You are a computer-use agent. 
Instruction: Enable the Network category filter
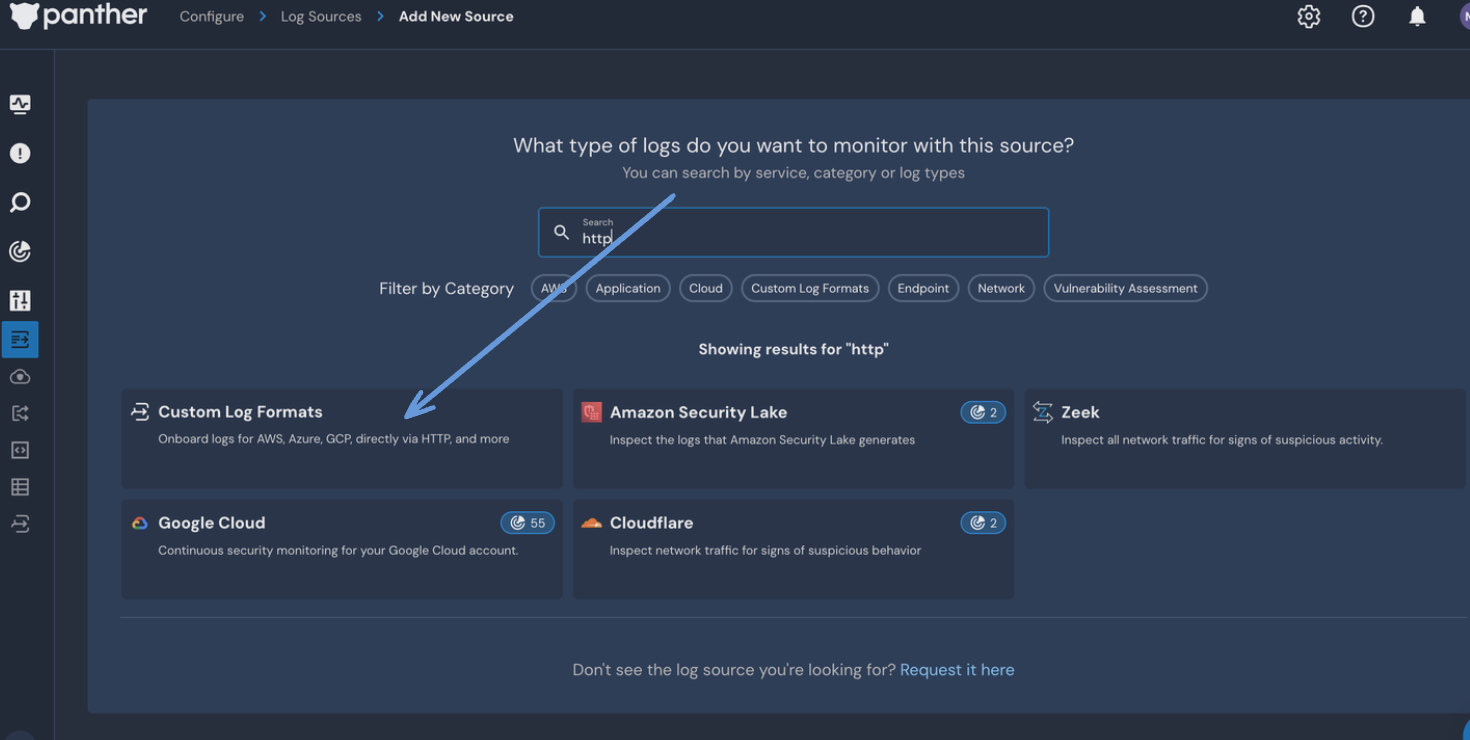(x=1000, y=288)
